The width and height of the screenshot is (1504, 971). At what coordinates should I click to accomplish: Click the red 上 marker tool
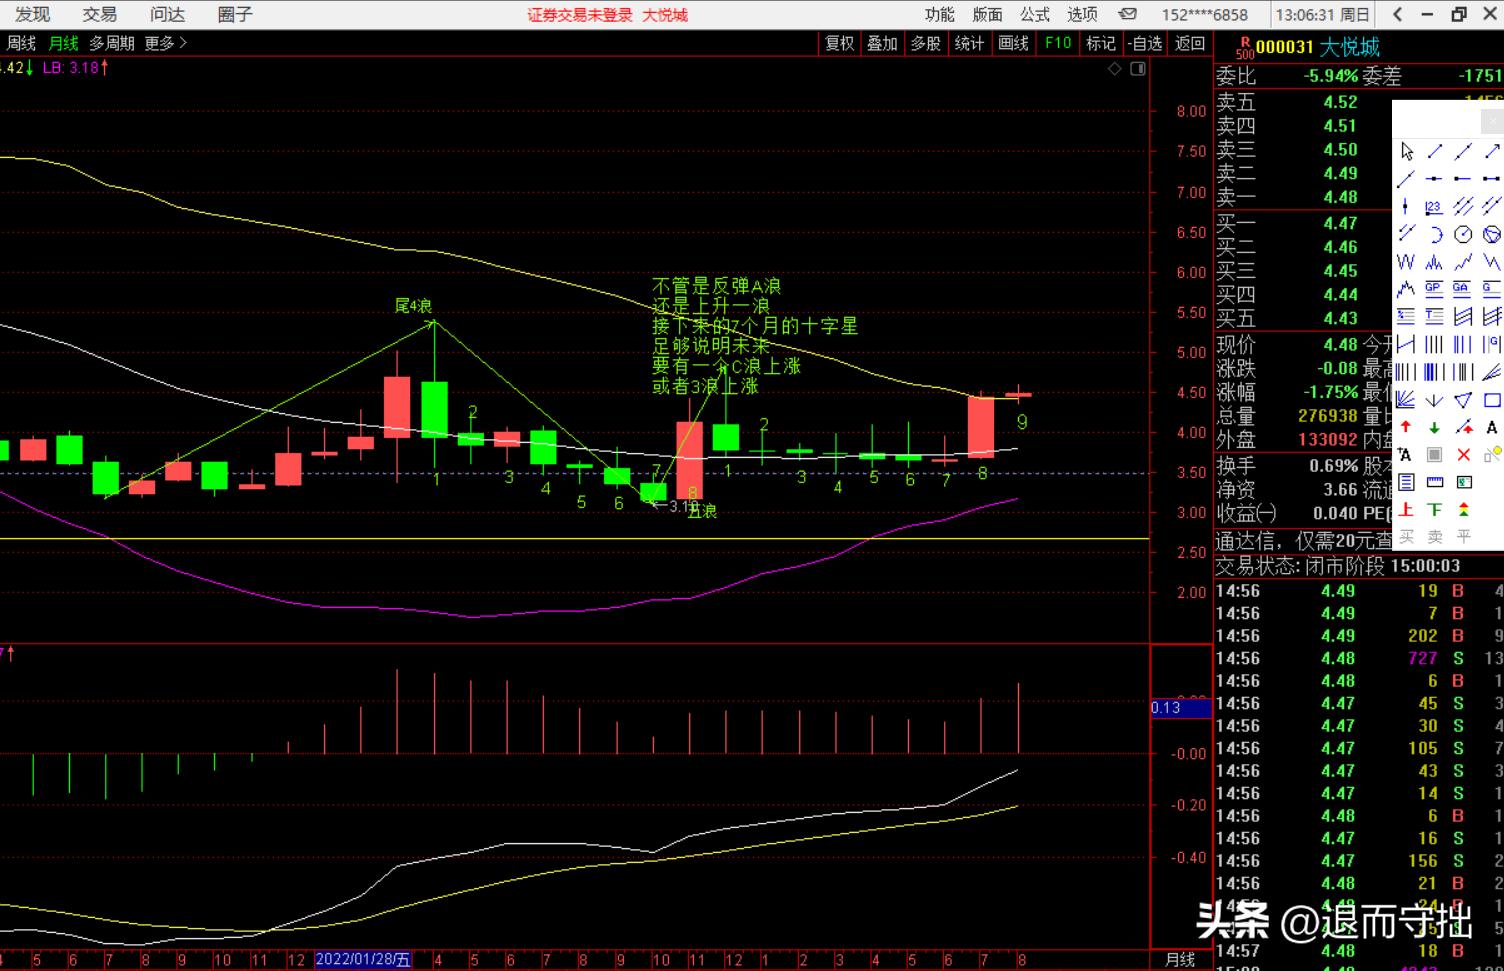coord(1407,510)
